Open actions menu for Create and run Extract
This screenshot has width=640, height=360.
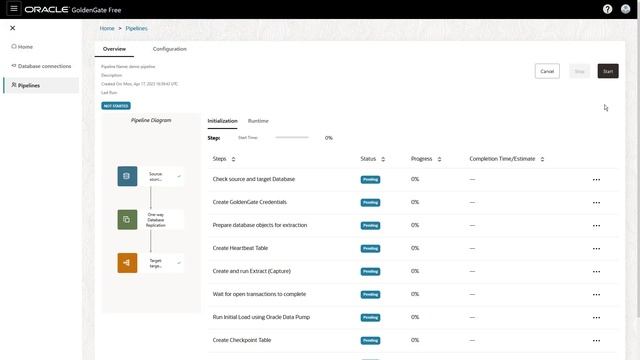pos(596,271)
